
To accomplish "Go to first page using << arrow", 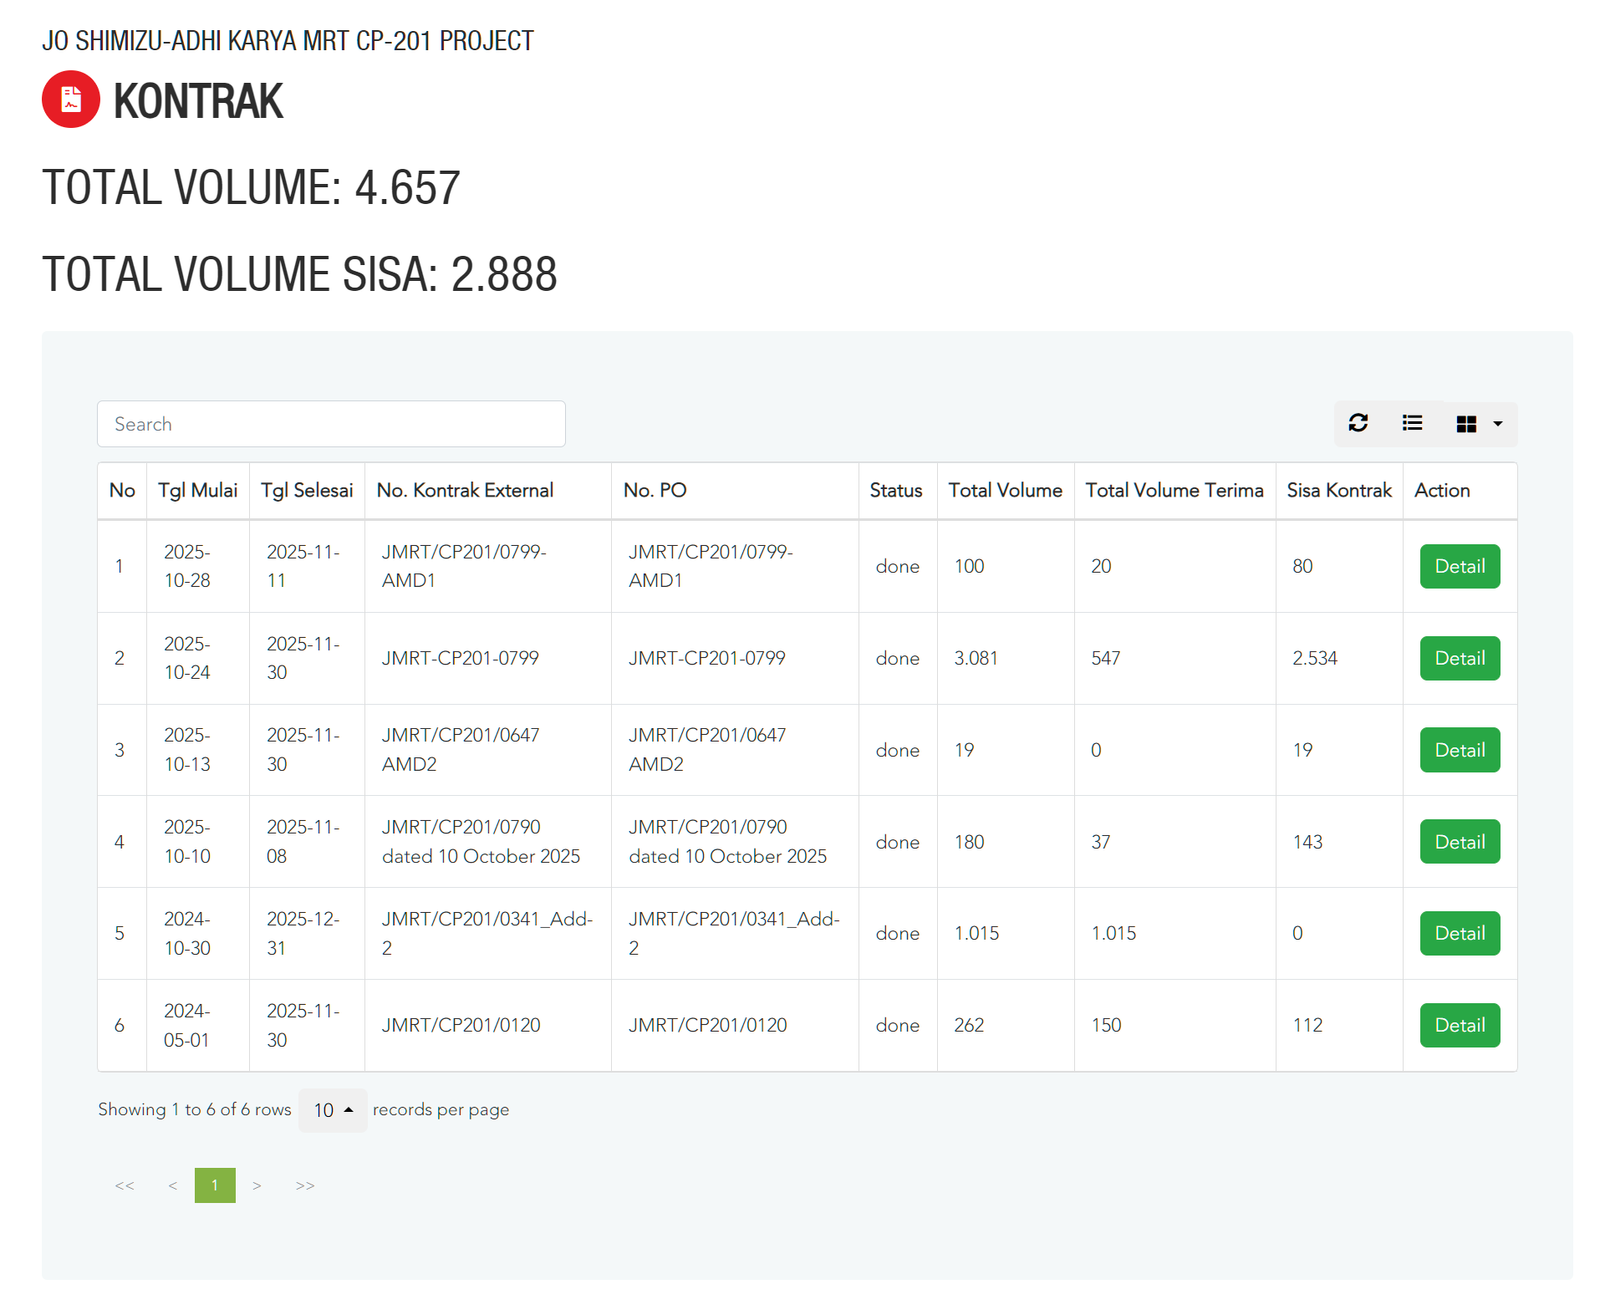I will pyautogui.click(x=124, y=1186).
